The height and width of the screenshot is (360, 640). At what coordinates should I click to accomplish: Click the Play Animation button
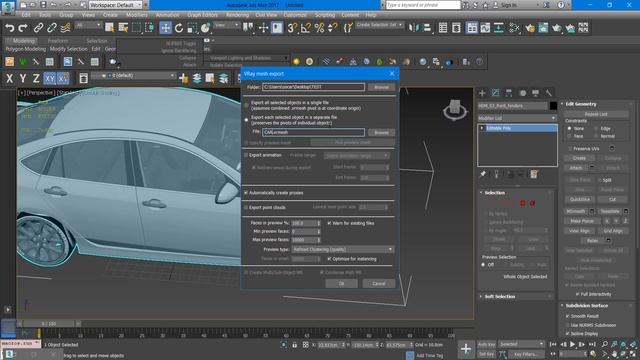click(573, 344)
